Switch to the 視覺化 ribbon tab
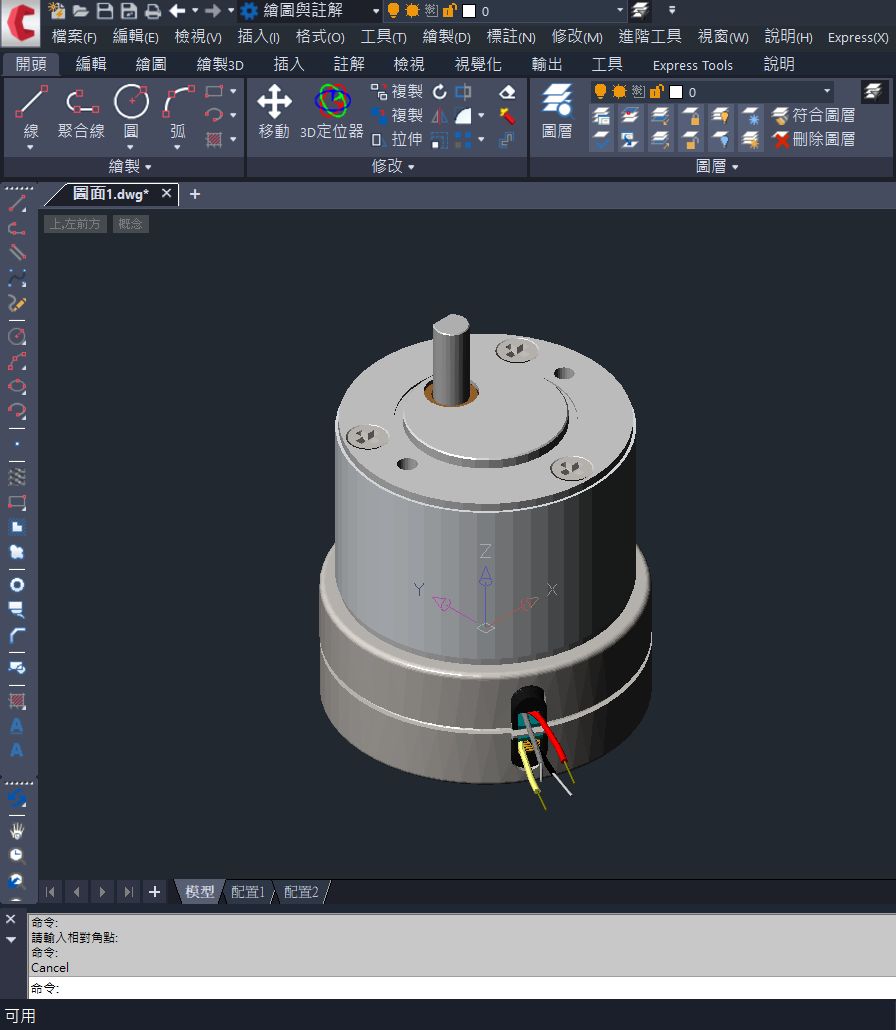 pos(478,64)
